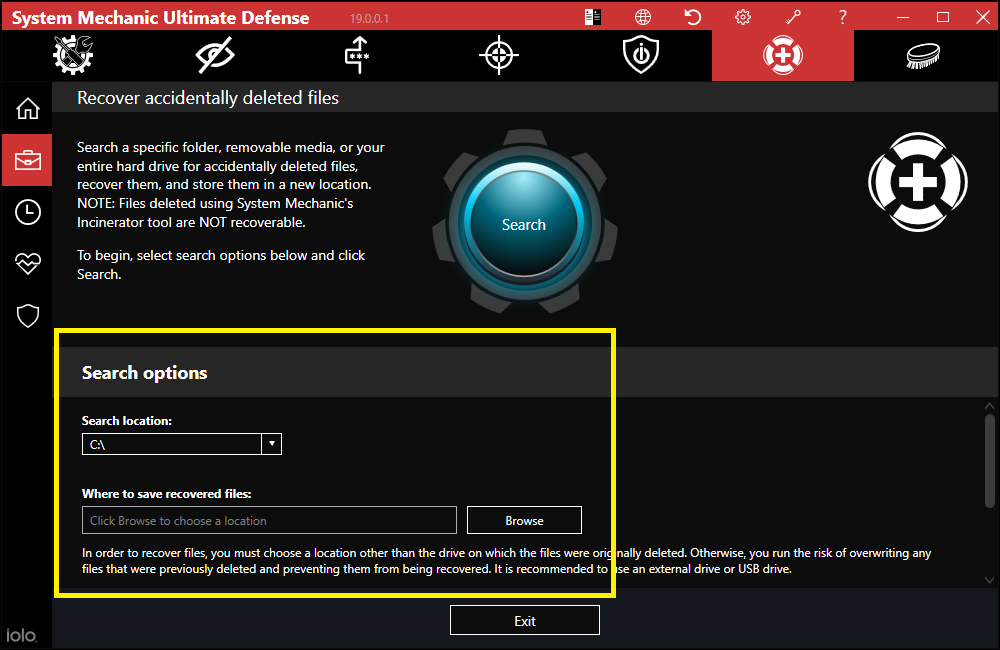The image size is (1000, 650).
Task: Click the search options scrollbar thumb
Action: (x=989, y=461)
